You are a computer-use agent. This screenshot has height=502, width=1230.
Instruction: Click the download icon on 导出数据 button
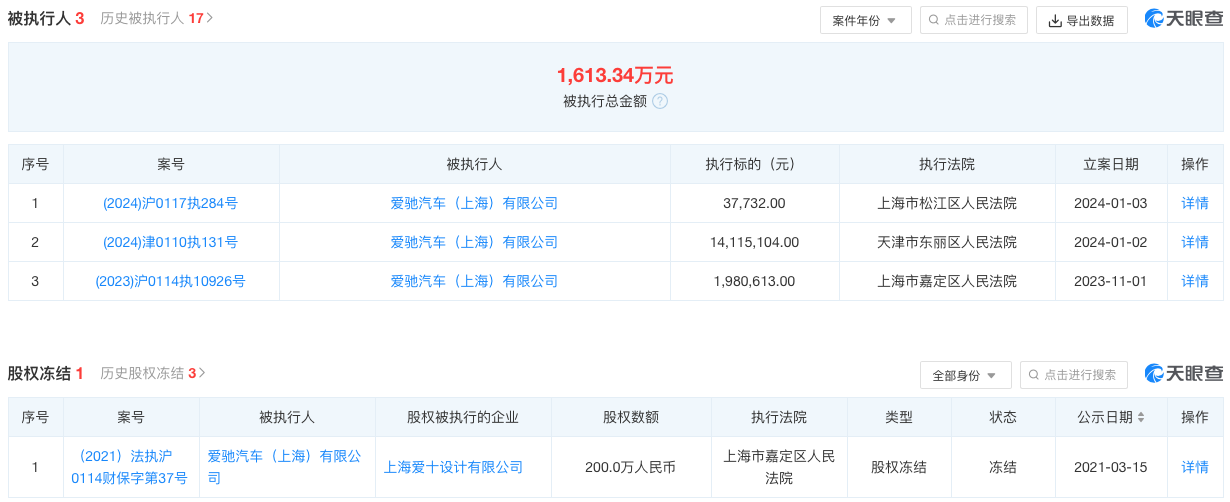(1055, 20)
